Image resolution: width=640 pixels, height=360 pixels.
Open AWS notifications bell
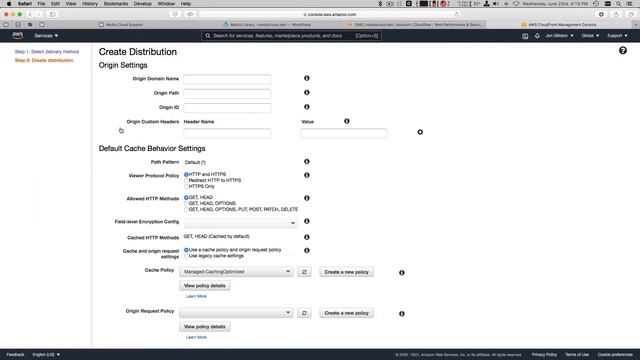[x=537, y=36]
